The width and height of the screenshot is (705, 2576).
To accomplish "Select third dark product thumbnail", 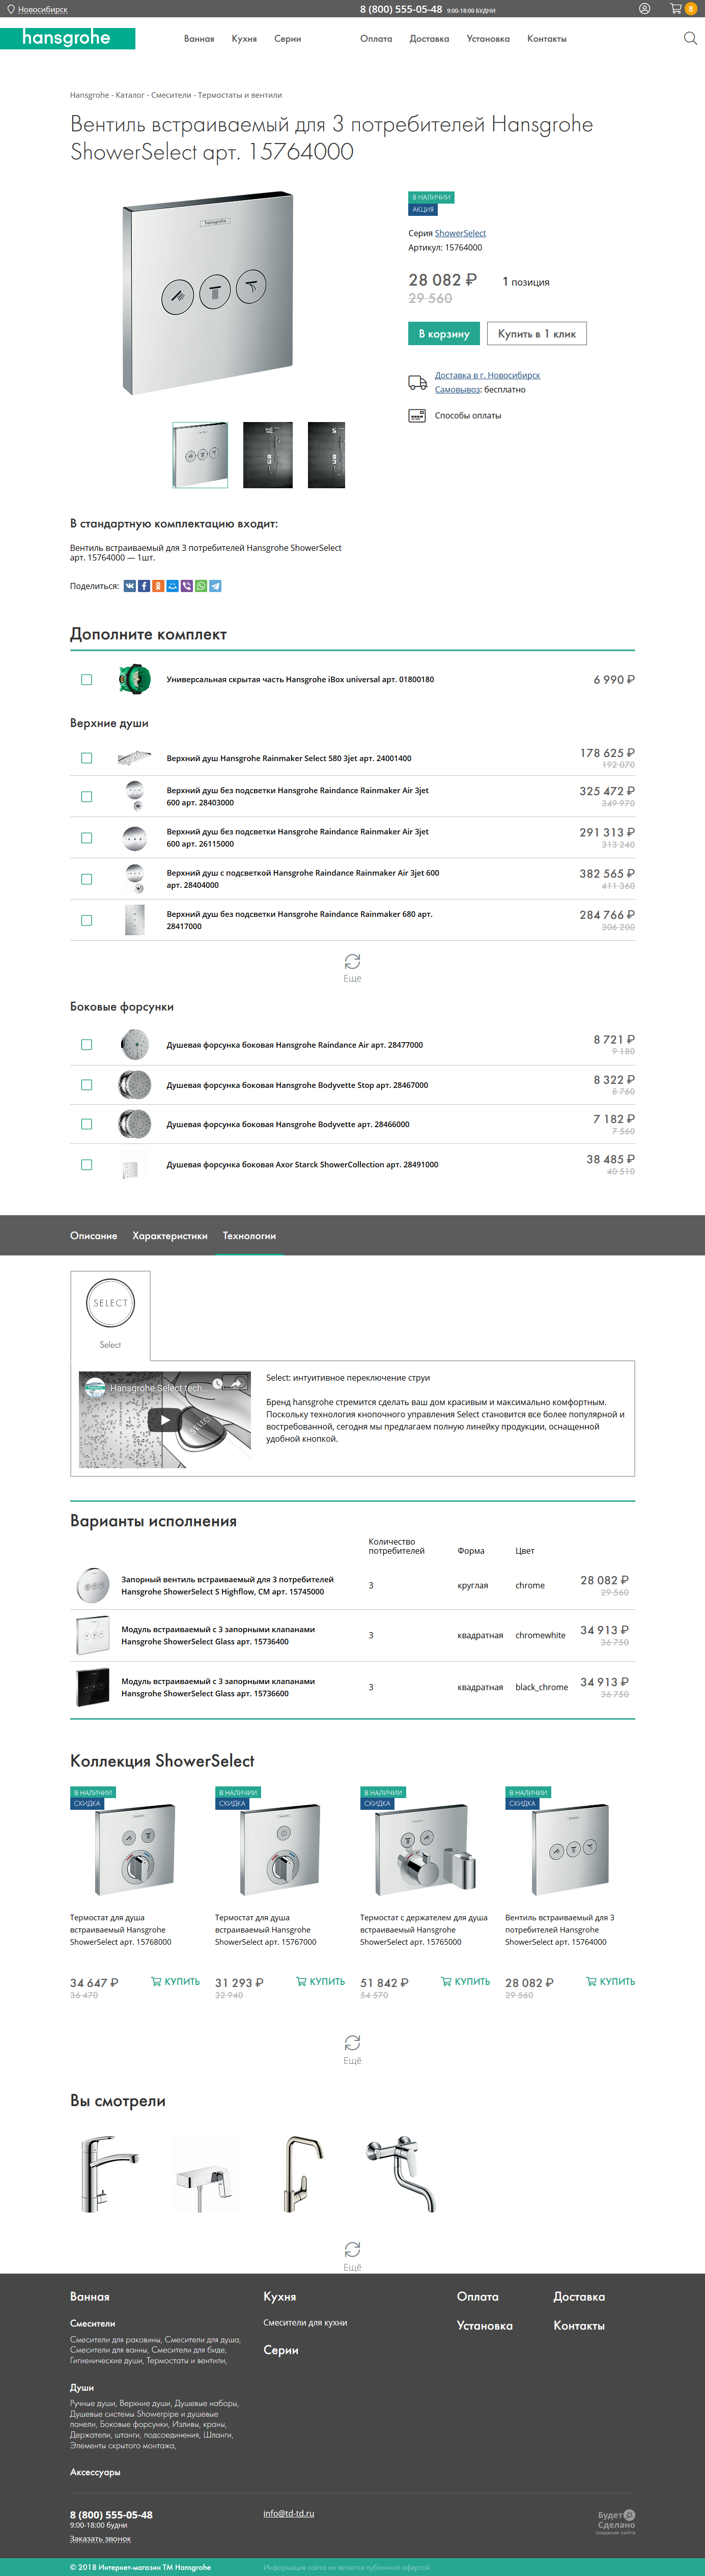I will click(326, 455).
